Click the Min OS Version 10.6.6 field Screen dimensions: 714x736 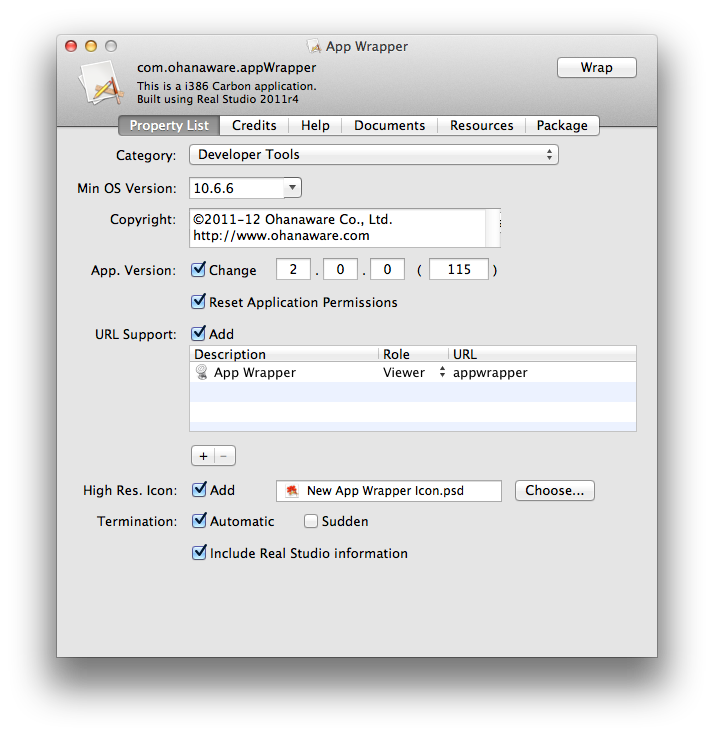click(x=237, y=188)
